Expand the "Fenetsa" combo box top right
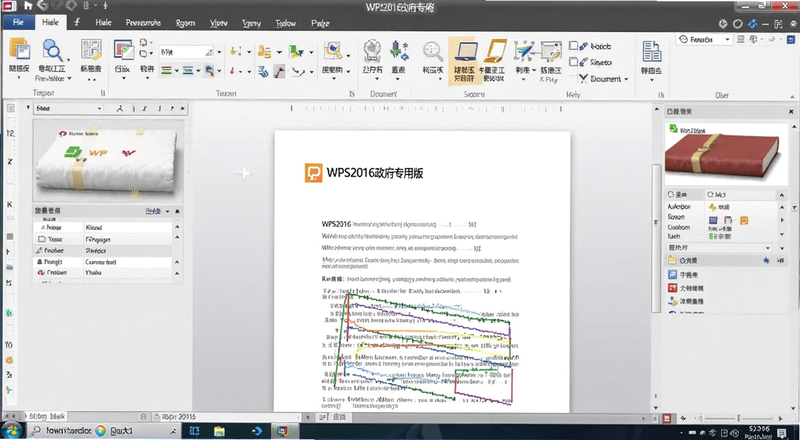 (727, 39)
